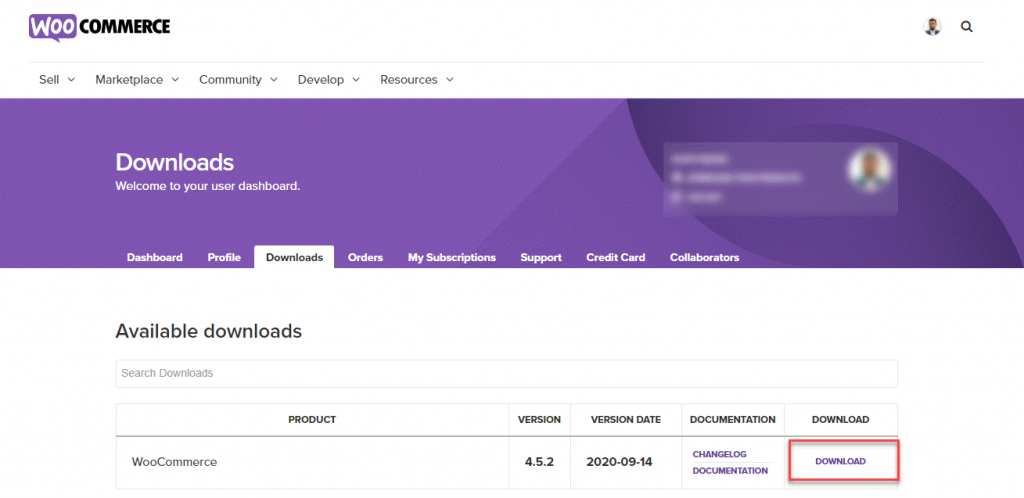
Task: Click the Version Date column header
Action: tap(626, 420)
